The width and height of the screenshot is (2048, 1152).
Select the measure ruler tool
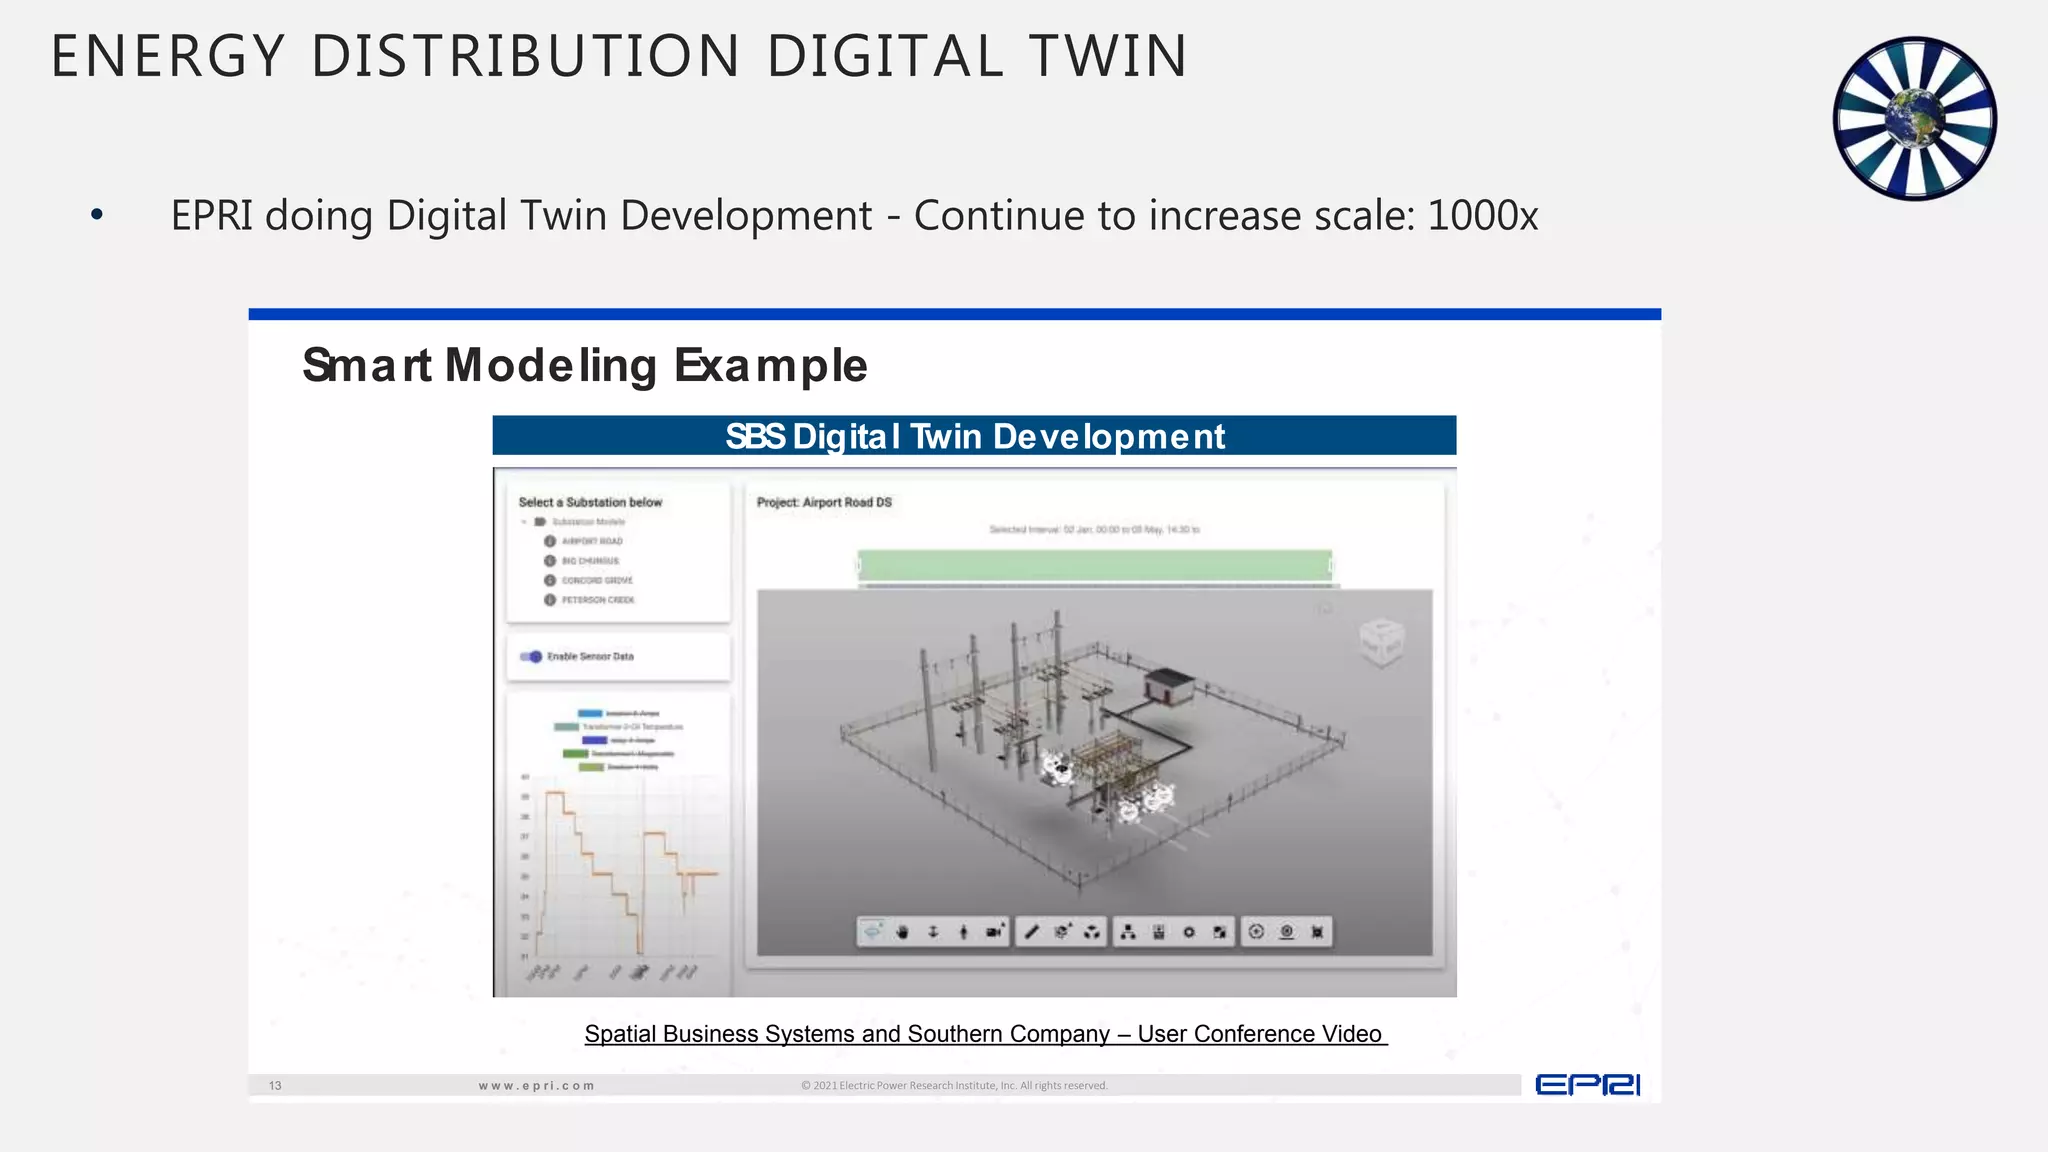point(1032,932)
